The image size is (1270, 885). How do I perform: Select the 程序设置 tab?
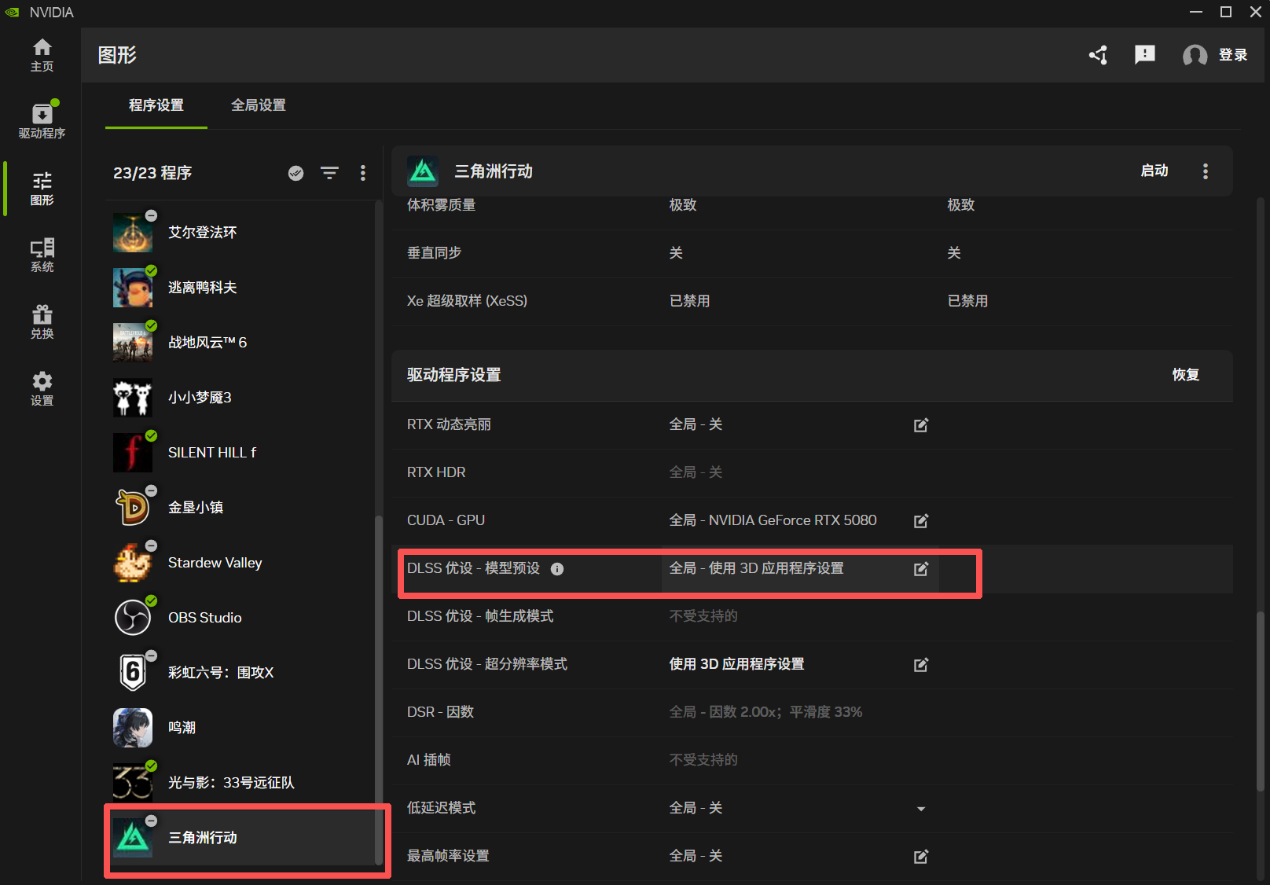[155, 104]
